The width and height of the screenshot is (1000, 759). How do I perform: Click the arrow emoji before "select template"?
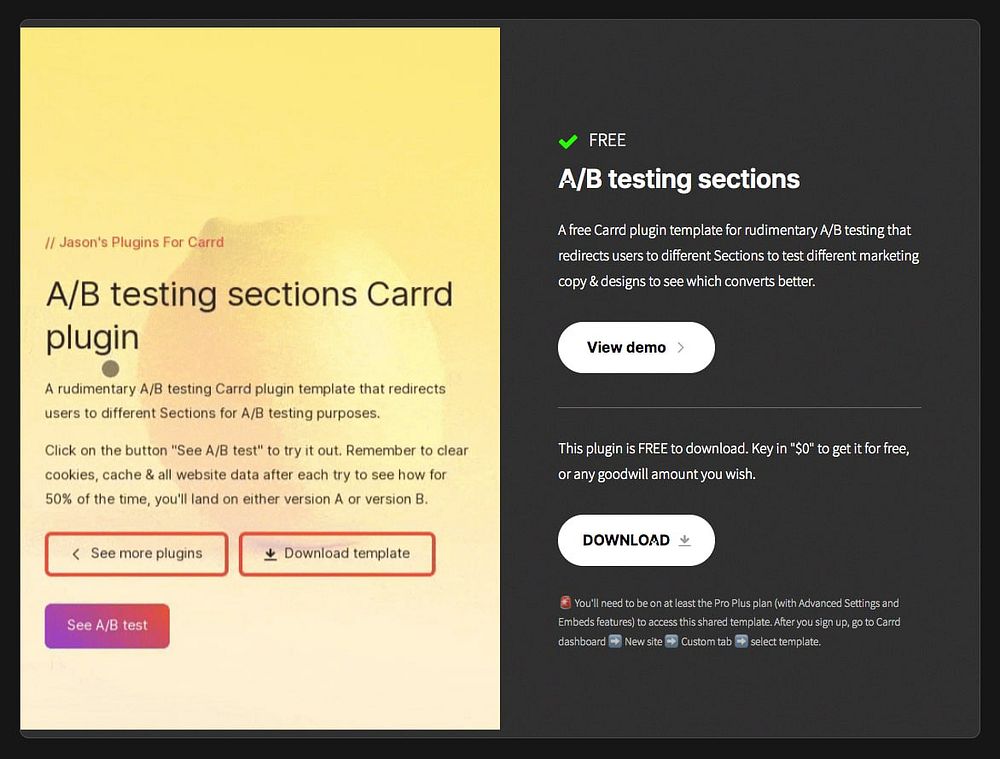pyautogui.click(x=741, y=641)
